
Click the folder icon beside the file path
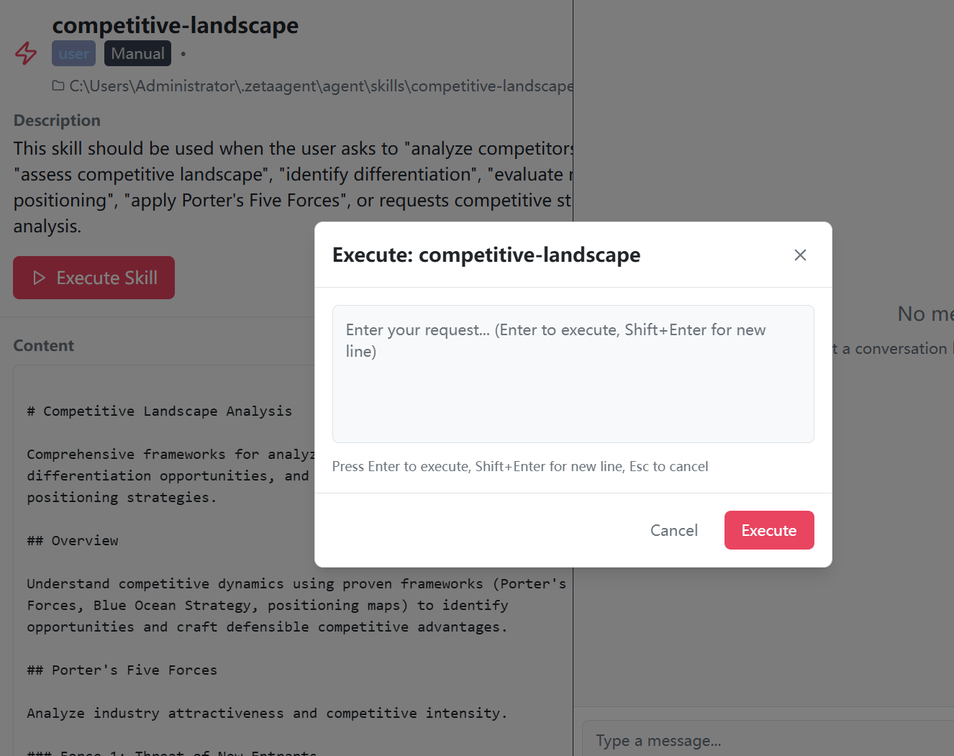(58, 86)
